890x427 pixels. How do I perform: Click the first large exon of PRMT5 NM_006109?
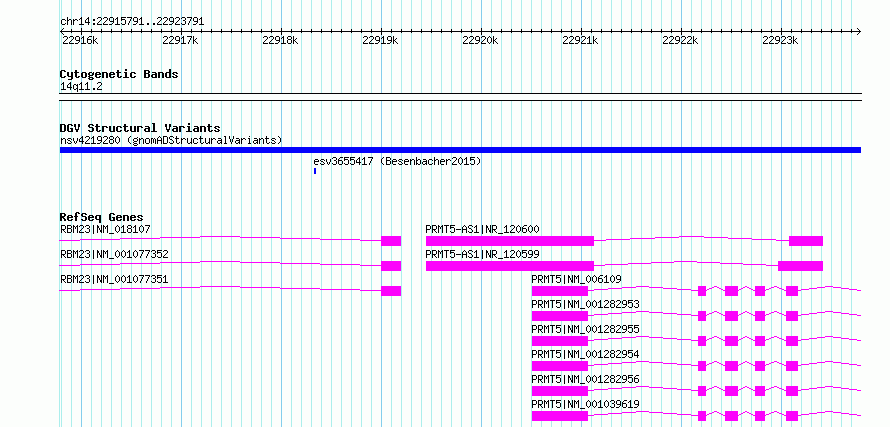click(560, 291)
